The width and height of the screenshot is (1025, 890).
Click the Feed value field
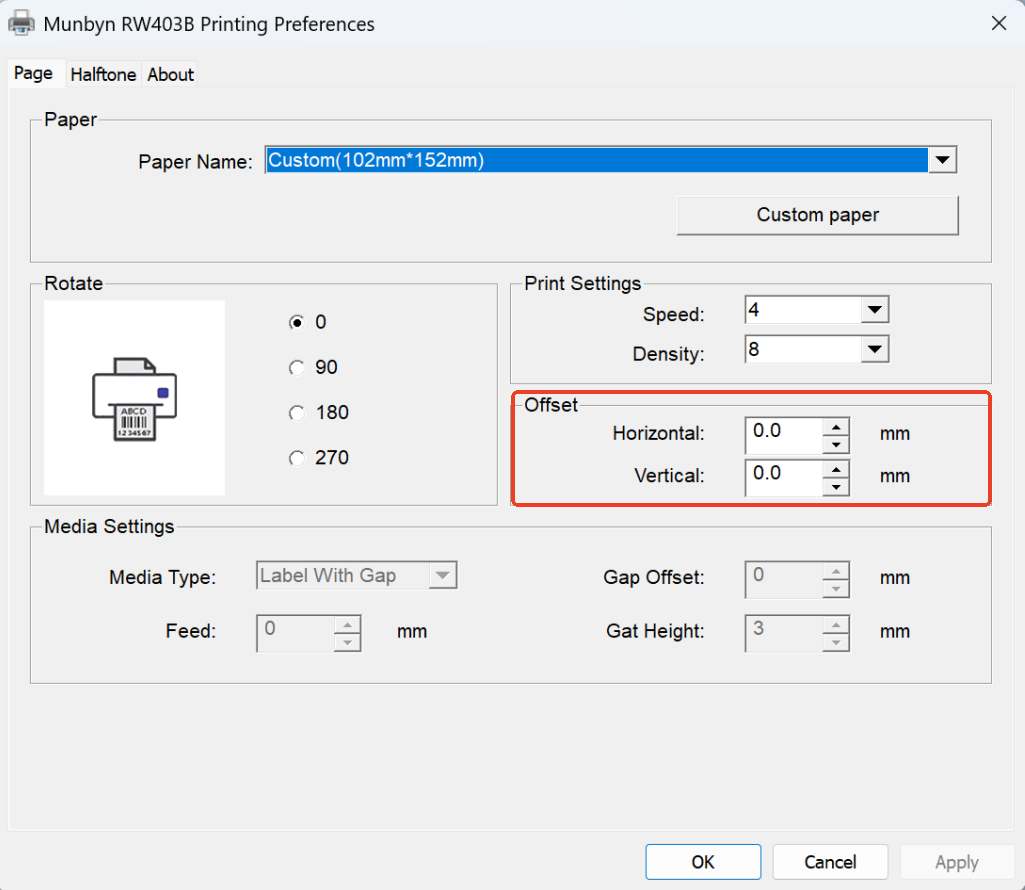295,633
